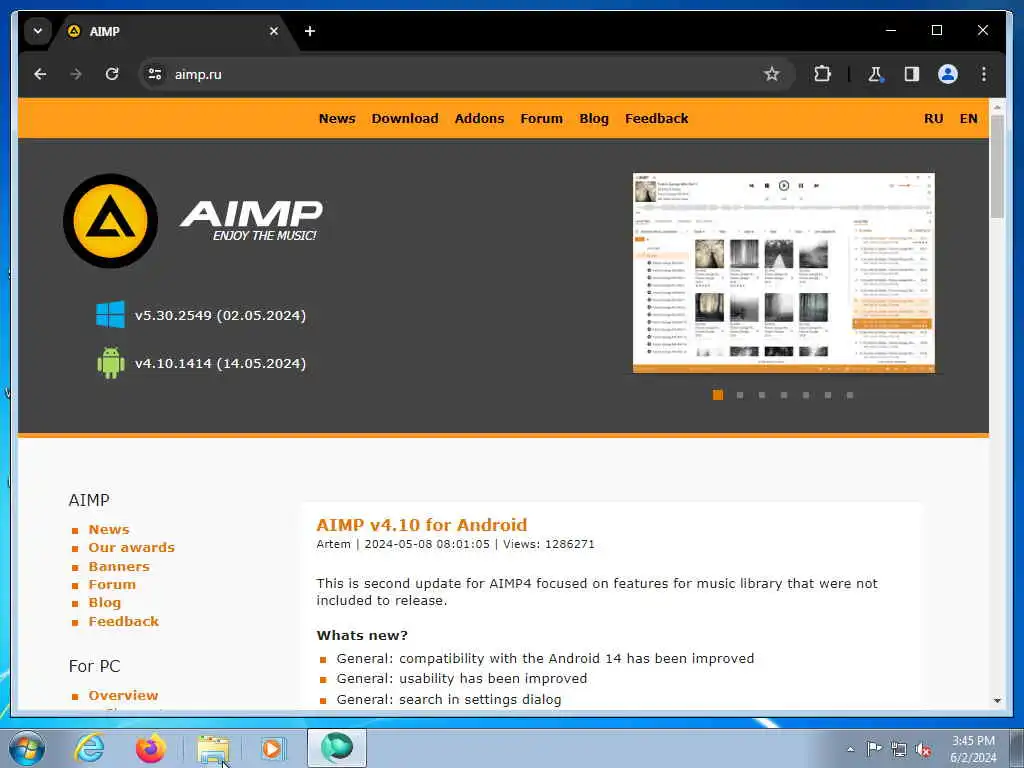Viewport: 1024px width, 768px height.
Task: Select the first orange slideshow dot
Action: [x=718, y=395]
